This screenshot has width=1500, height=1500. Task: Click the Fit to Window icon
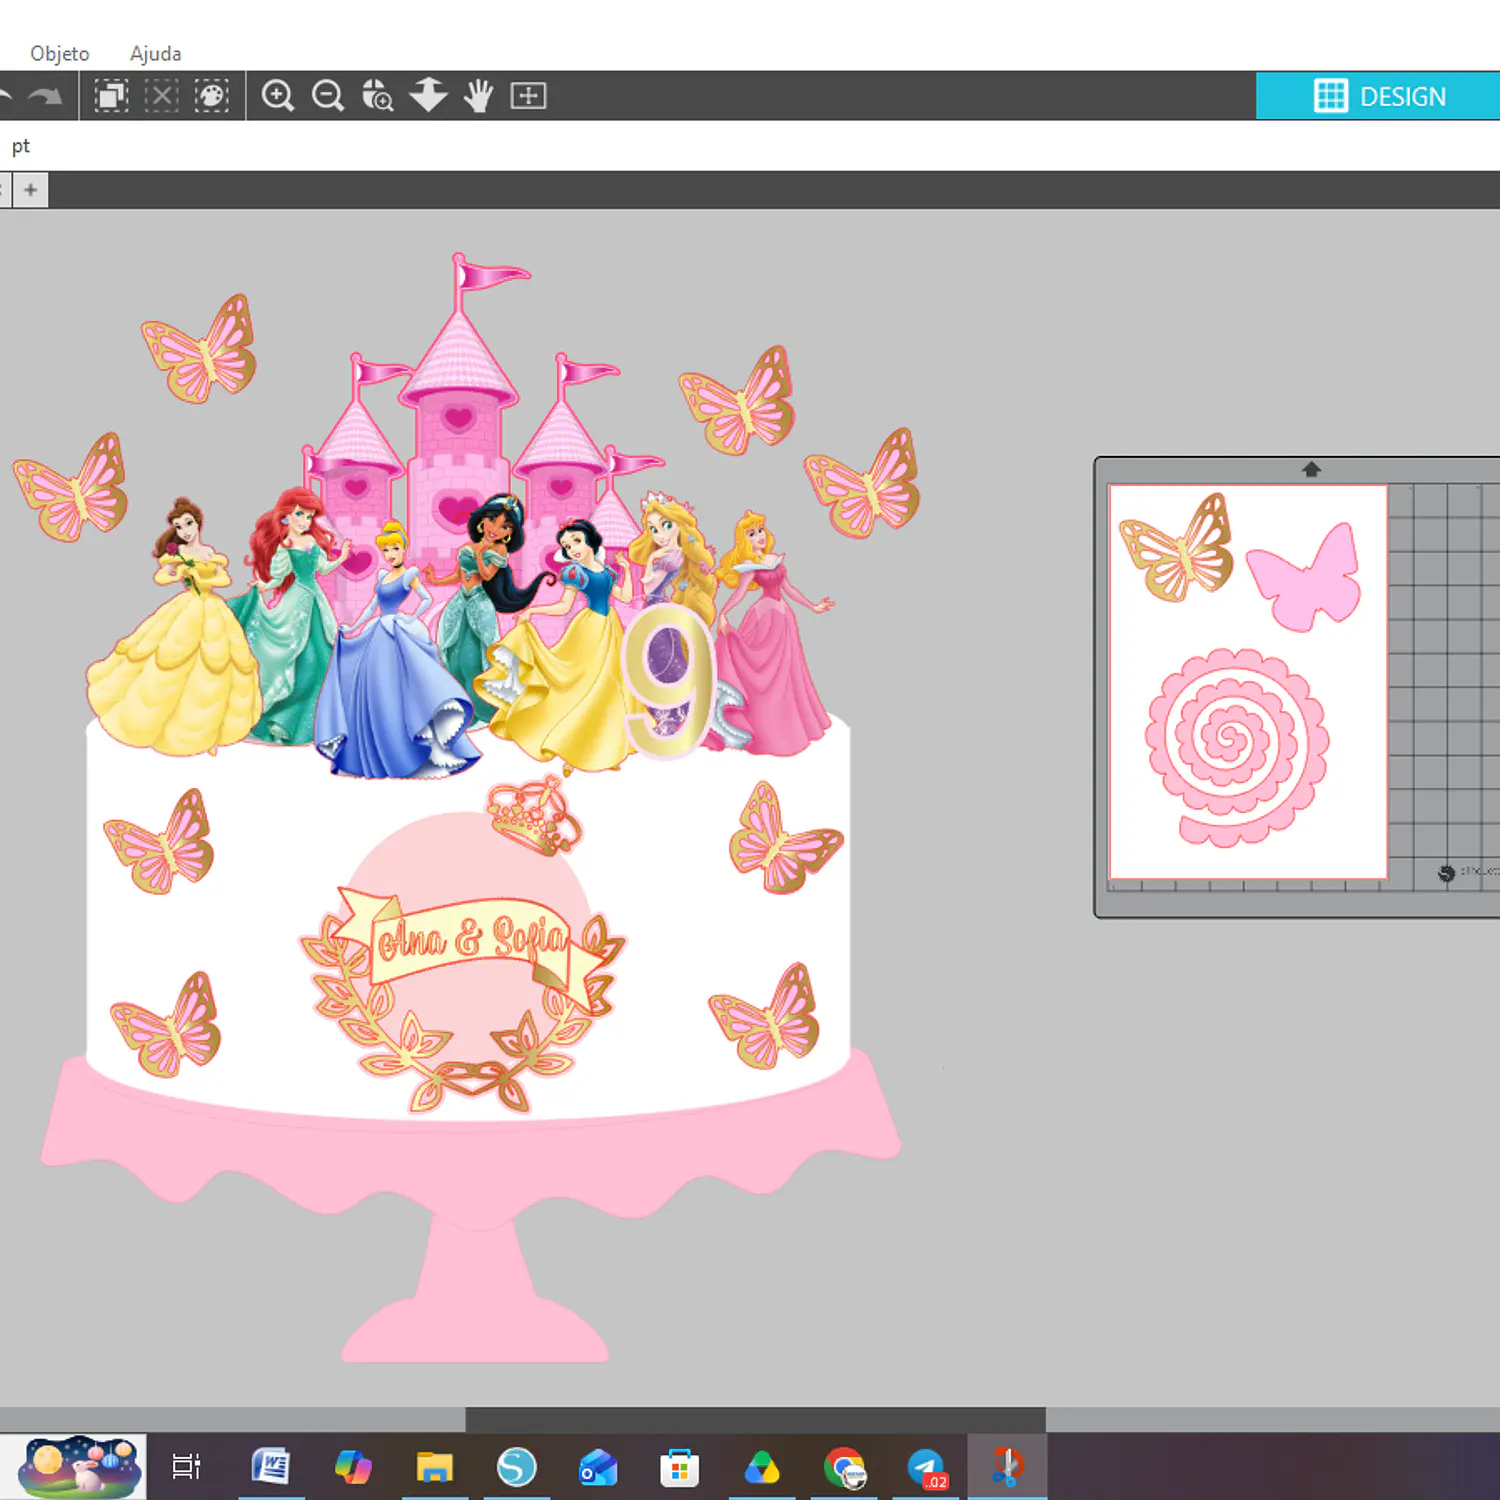pos(528,96)
